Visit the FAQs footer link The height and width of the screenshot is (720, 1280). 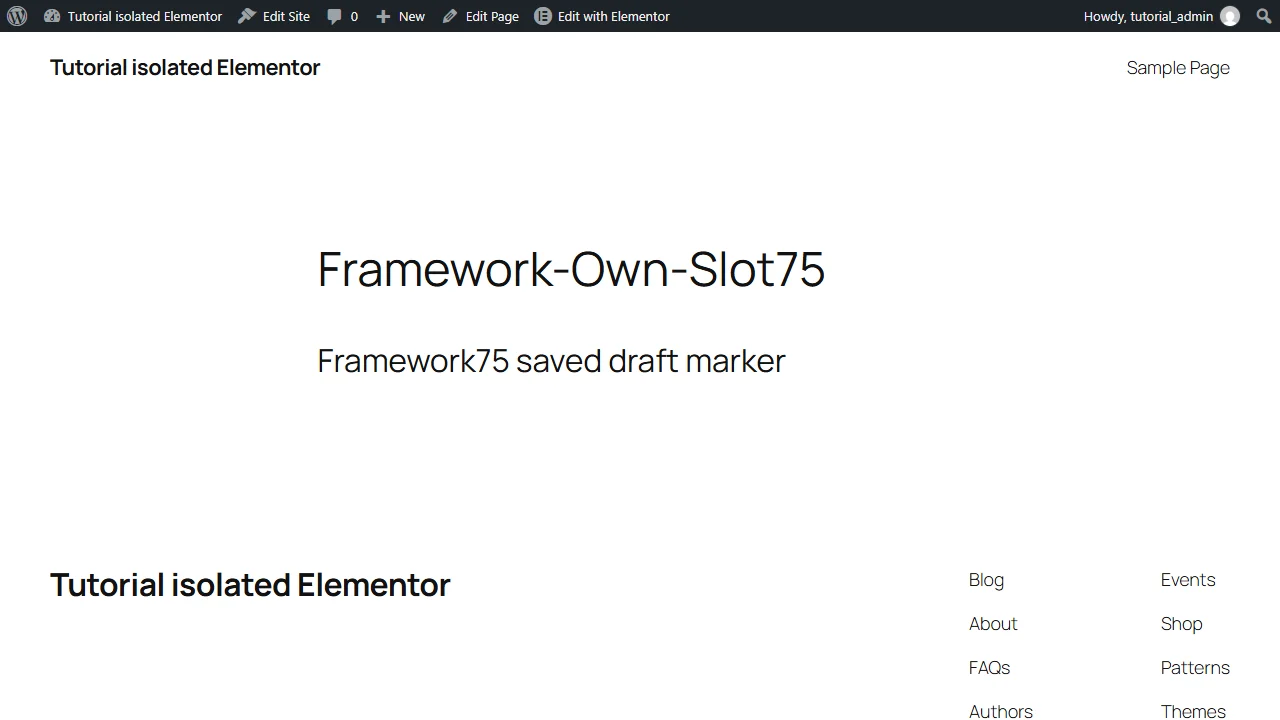pos(989,668)
